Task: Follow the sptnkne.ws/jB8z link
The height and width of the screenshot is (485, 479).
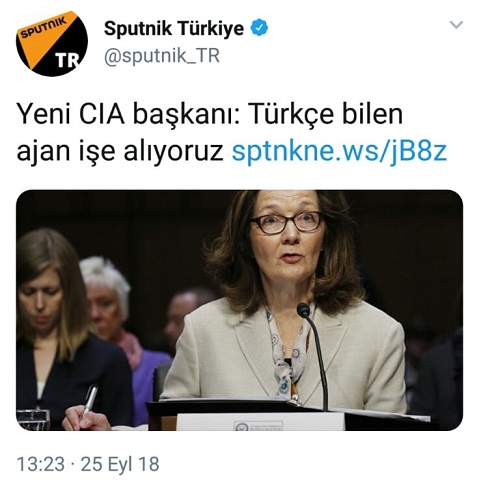Action: [x=339, y=150]
